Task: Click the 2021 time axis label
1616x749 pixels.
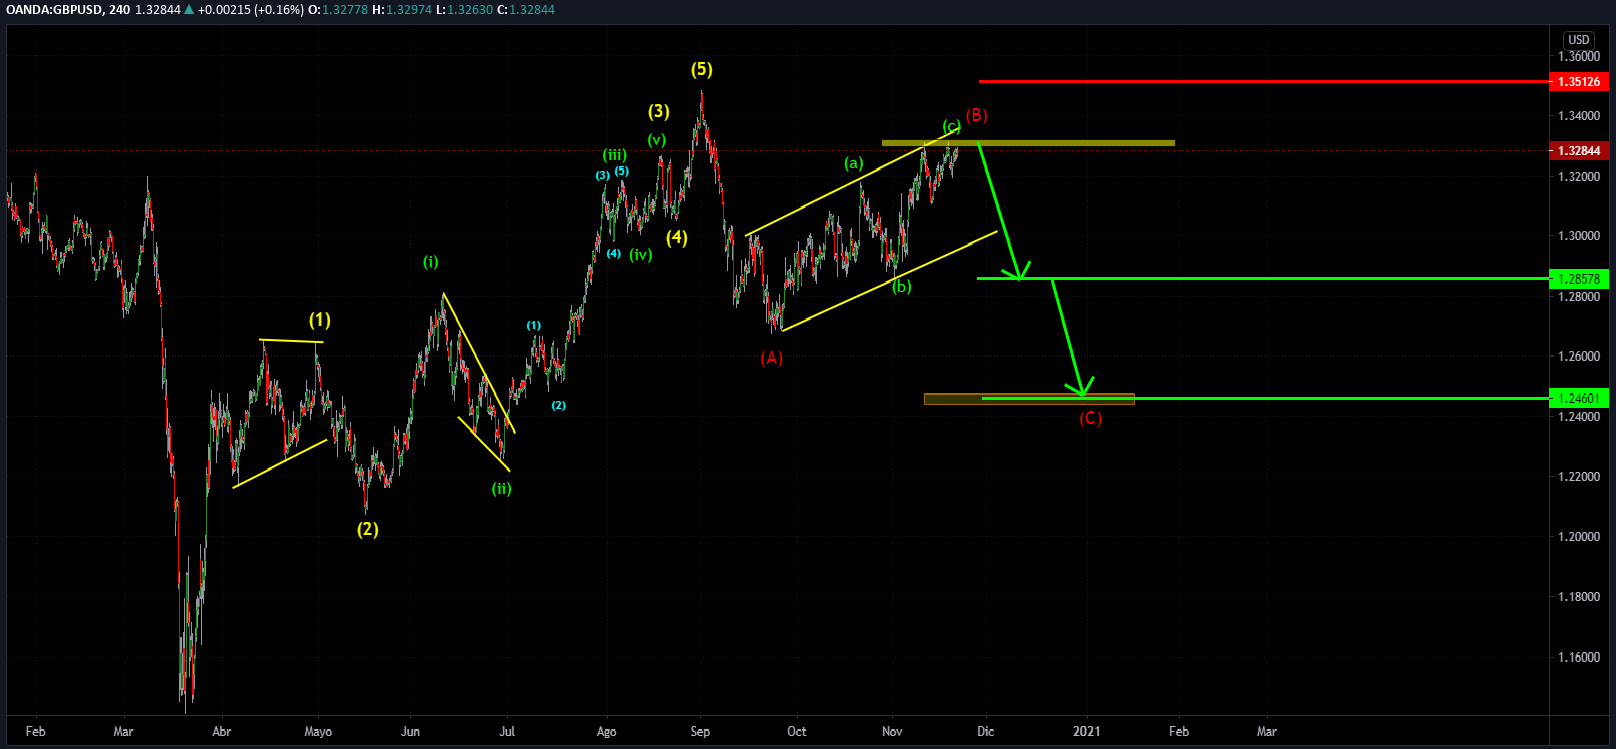Action: pyautogui.click(x=1087, y=732)
